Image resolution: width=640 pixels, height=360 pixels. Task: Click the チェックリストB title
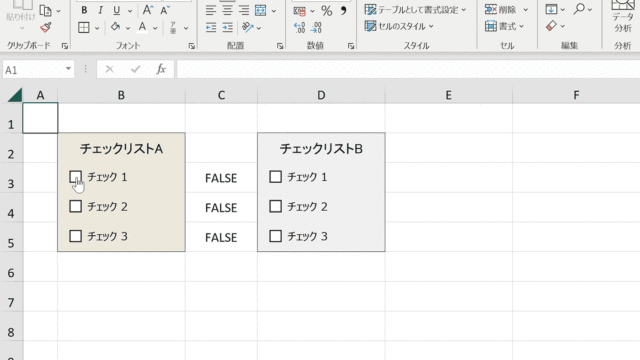click(x=321, y=149)
